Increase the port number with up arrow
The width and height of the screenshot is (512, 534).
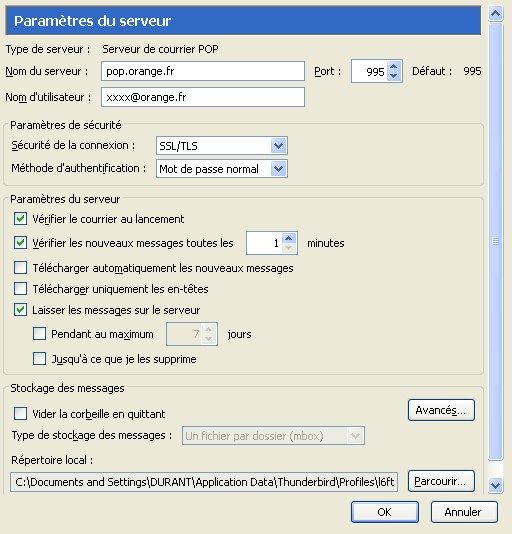click(x=394, y=67)
